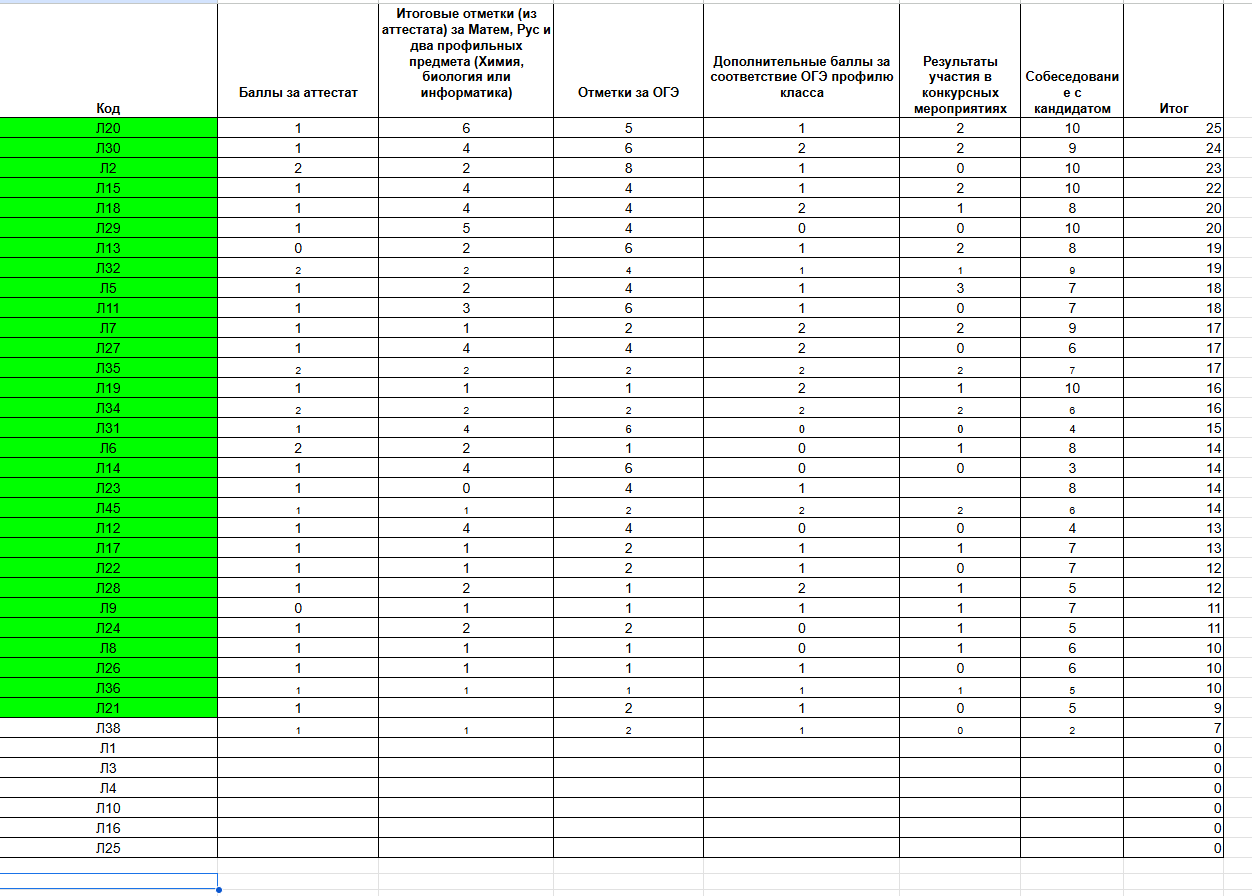This screenshot has width=1252, height=896.
Task: Click the code cell Л38
Action: (x=108, y=728)
